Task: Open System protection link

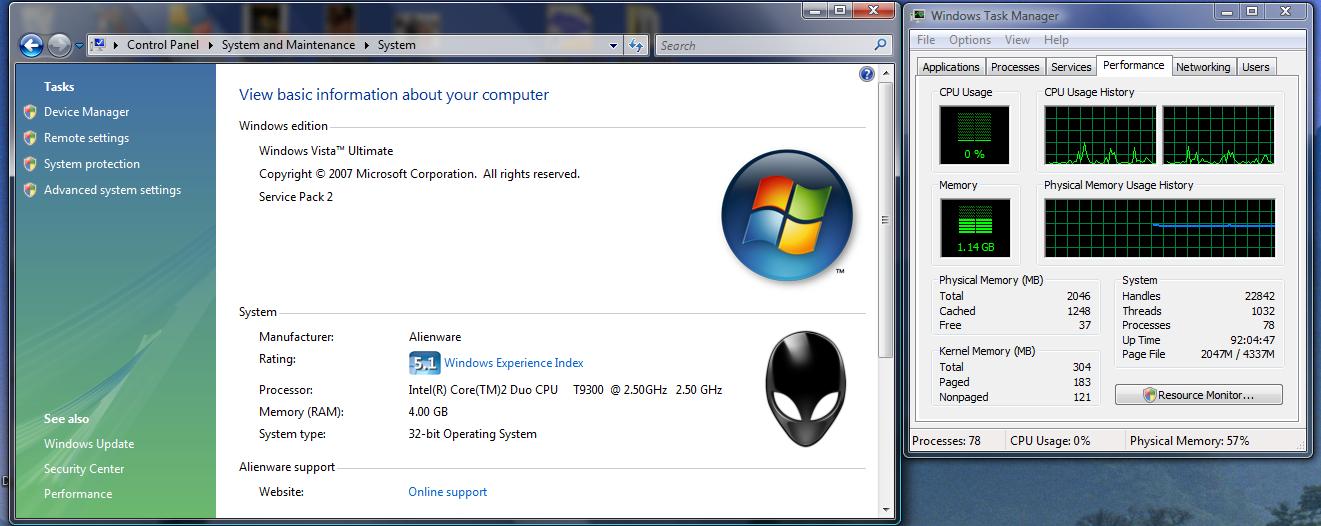Action: coord(92,164)
